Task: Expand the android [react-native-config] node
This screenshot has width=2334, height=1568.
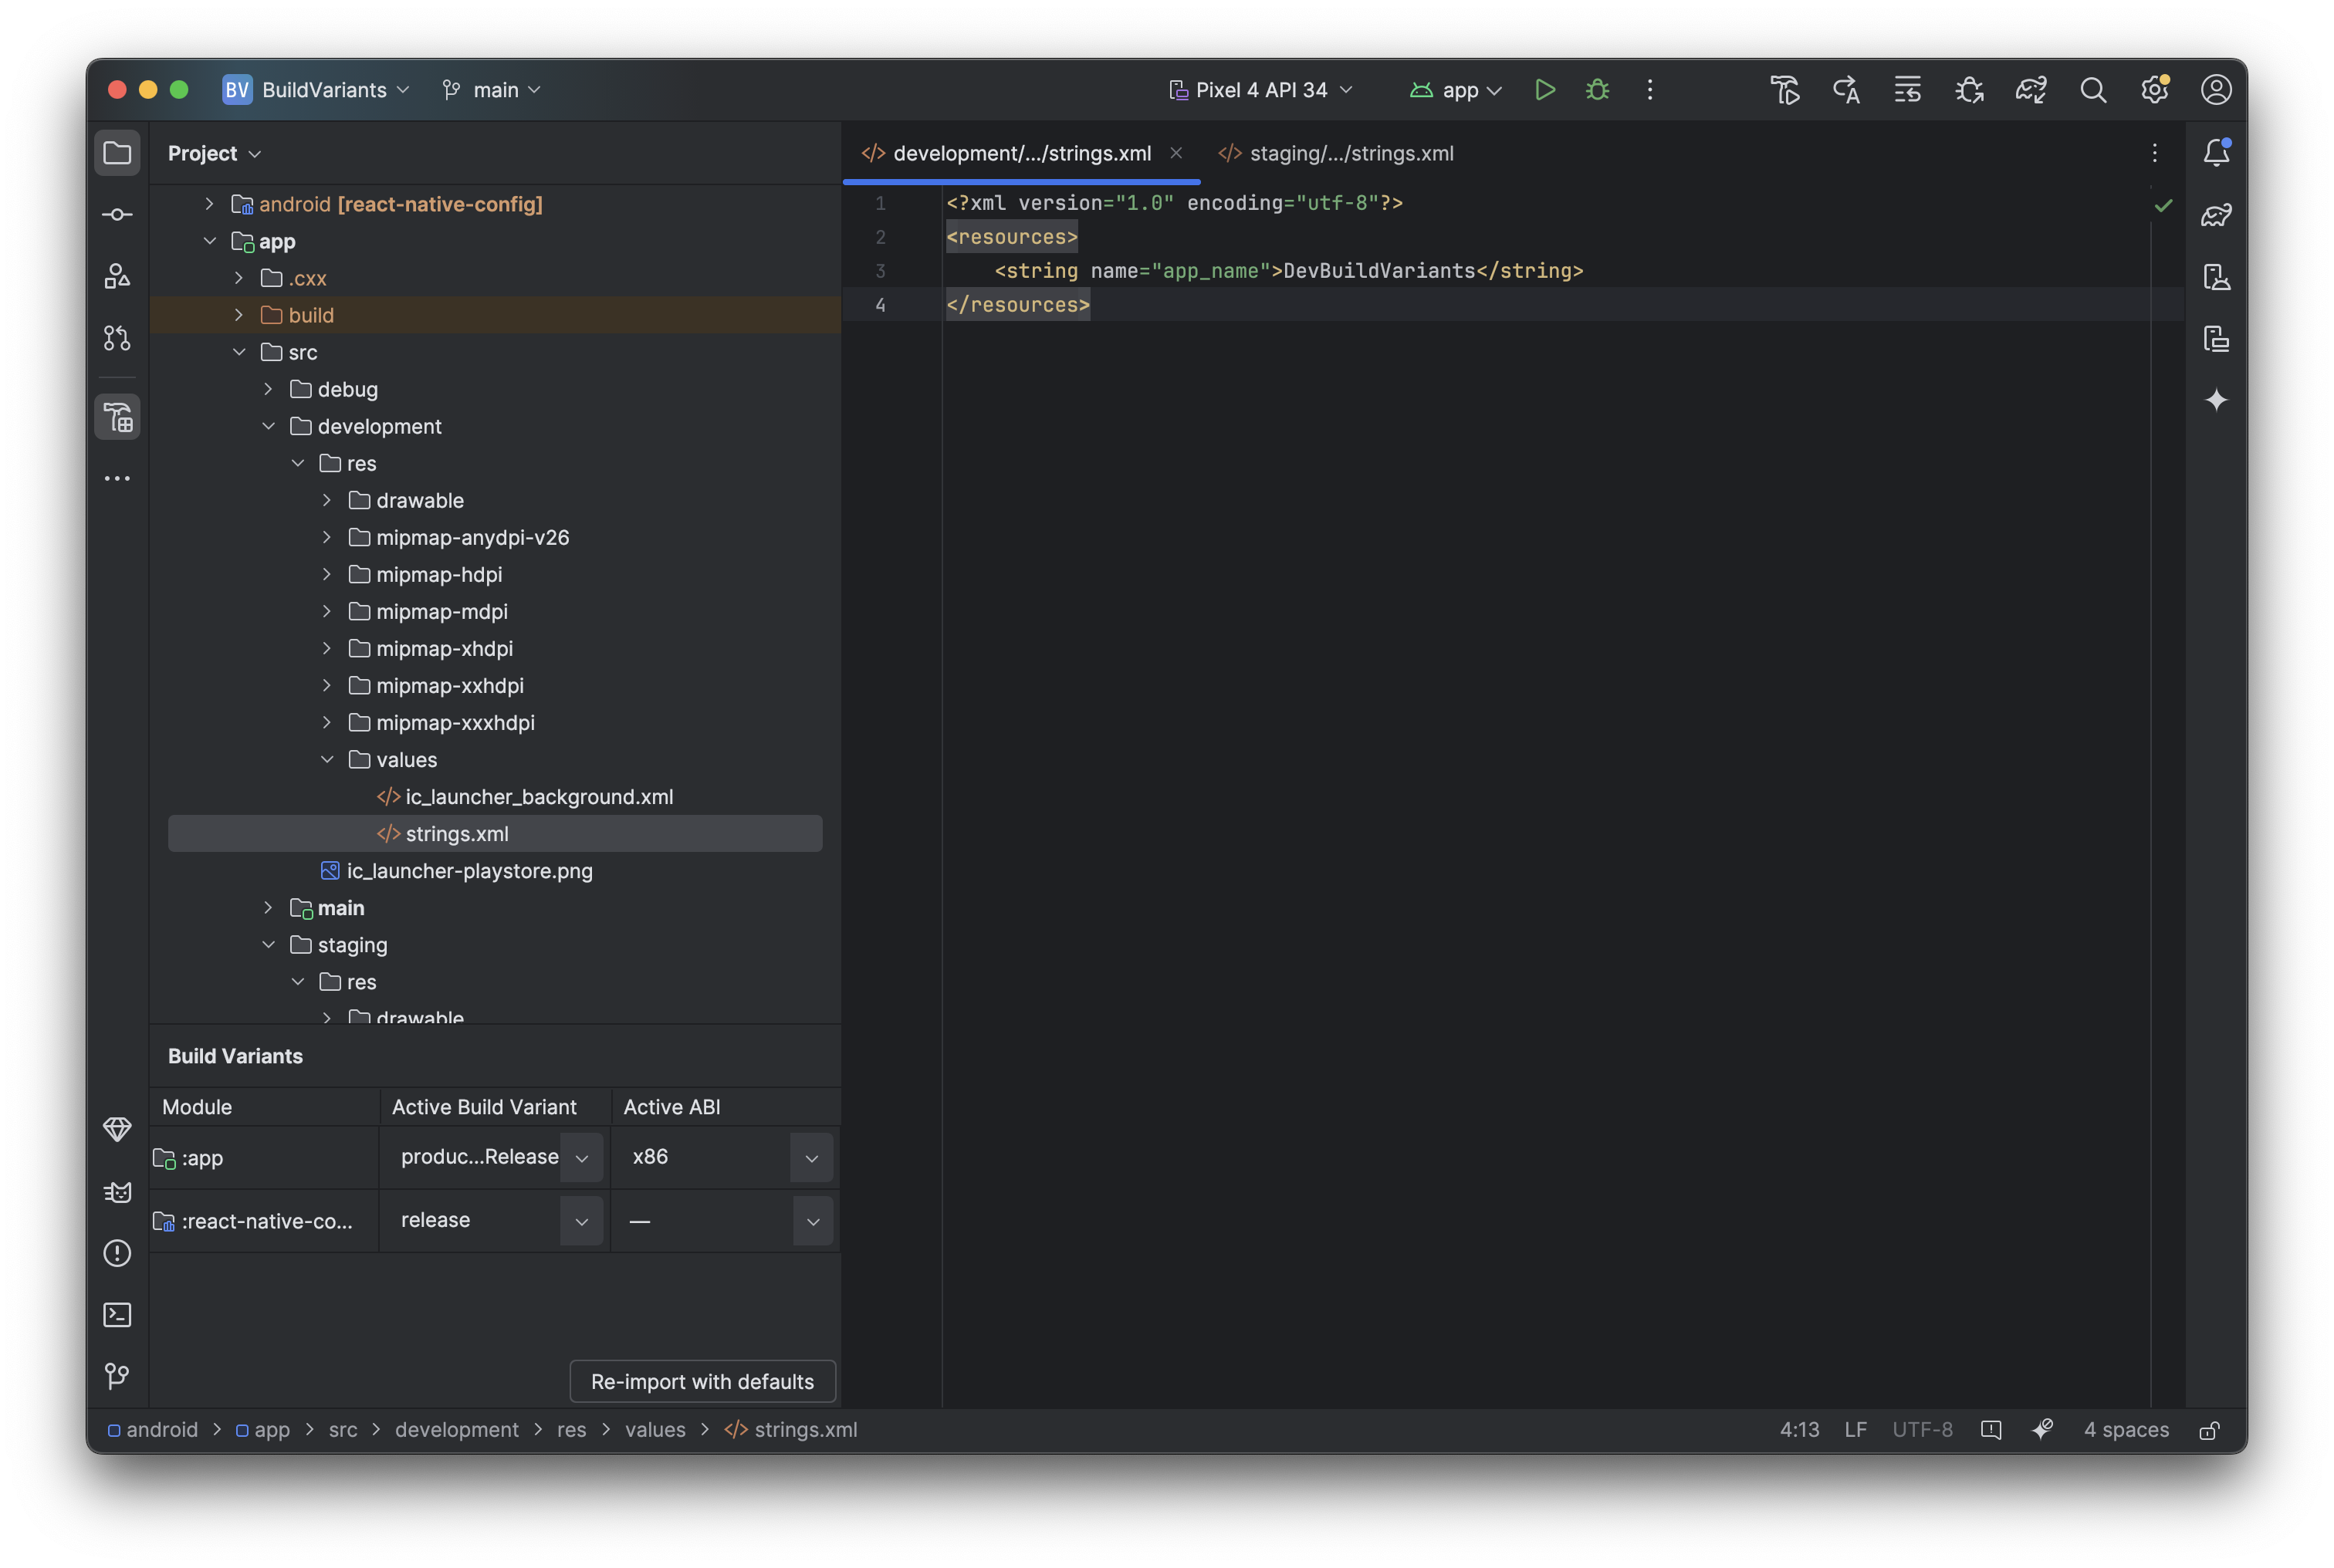Action: click(x=209, y=204)
